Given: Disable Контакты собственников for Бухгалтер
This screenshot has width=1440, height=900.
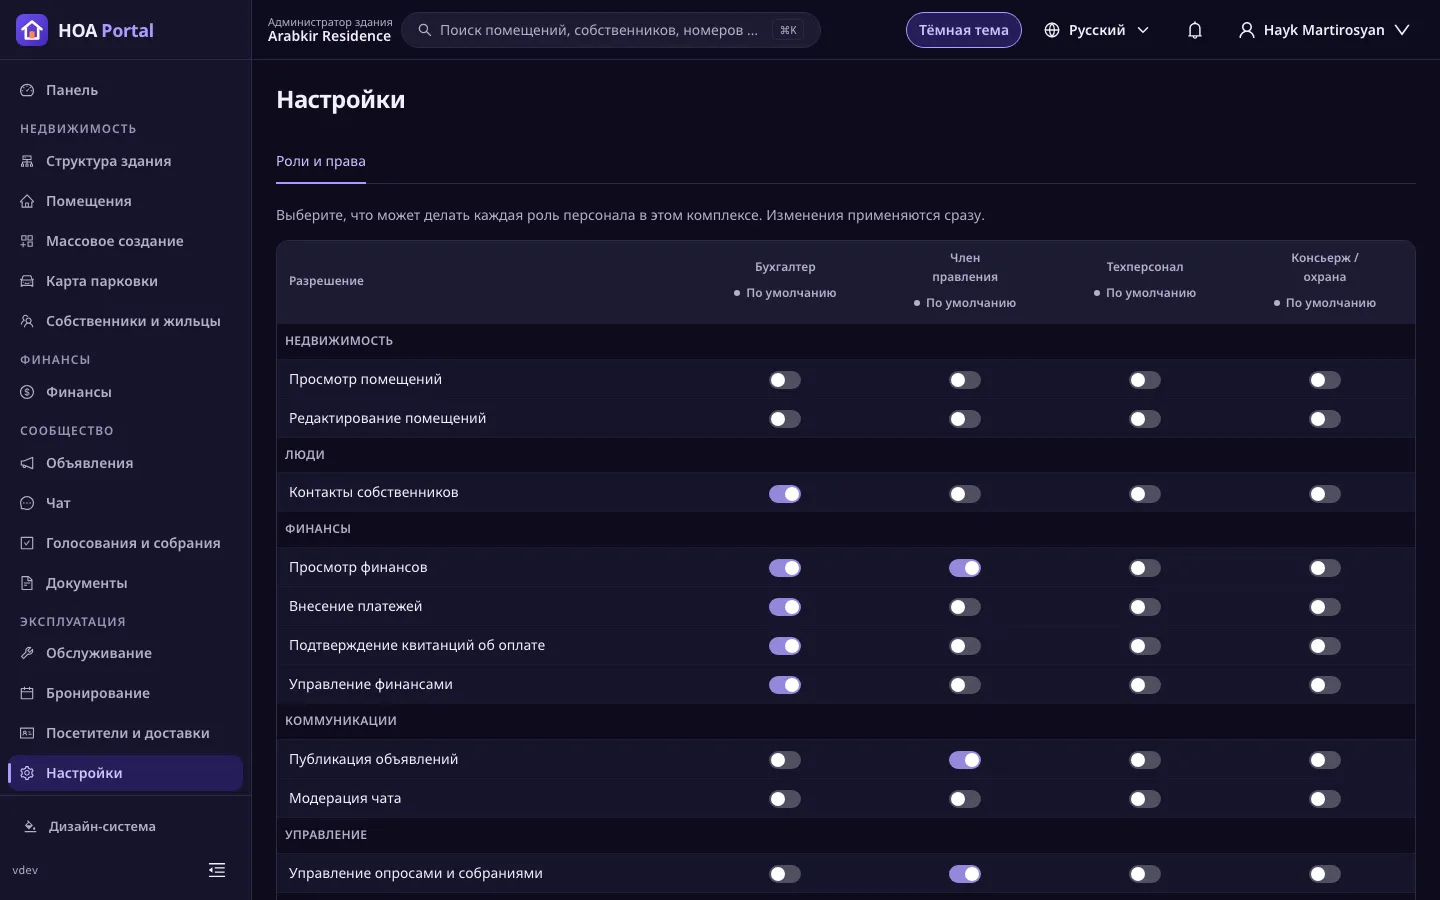Looking at the screenshot, I should 785,494.
